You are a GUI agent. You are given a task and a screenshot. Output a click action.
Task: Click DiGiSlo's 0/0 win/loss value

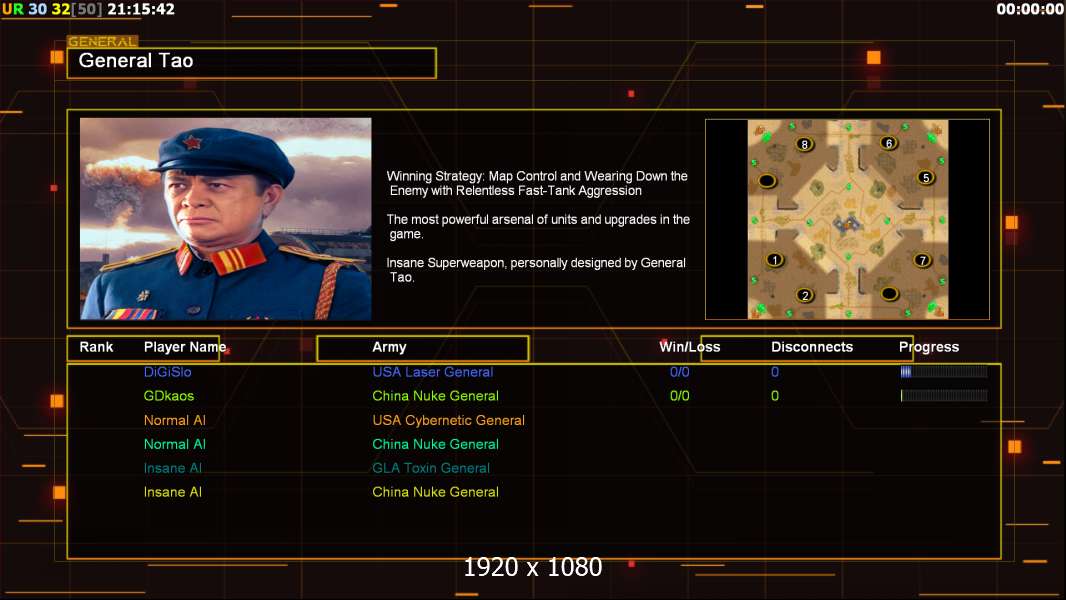pos(679,372)
